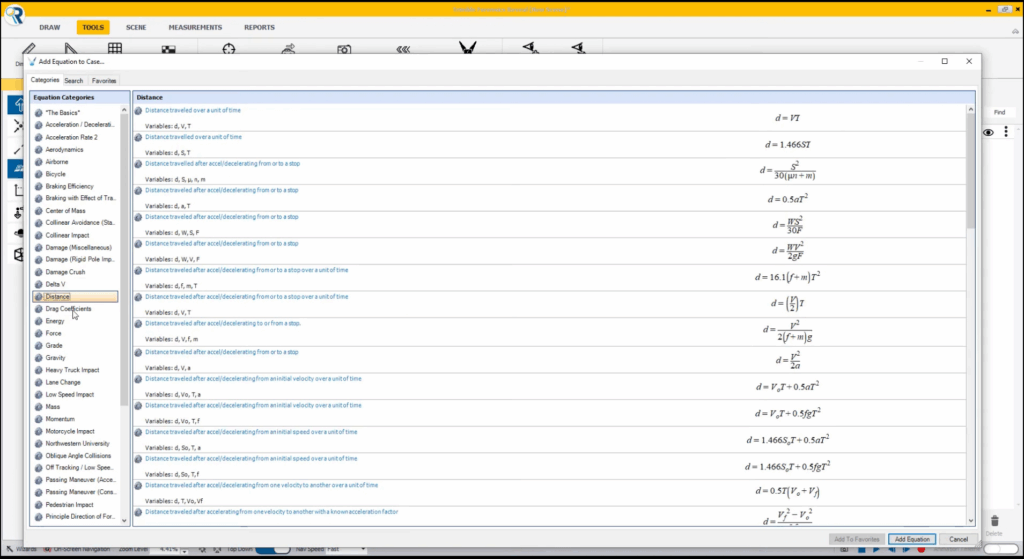
Task: Switch to the Search tab
Action: 74,80
